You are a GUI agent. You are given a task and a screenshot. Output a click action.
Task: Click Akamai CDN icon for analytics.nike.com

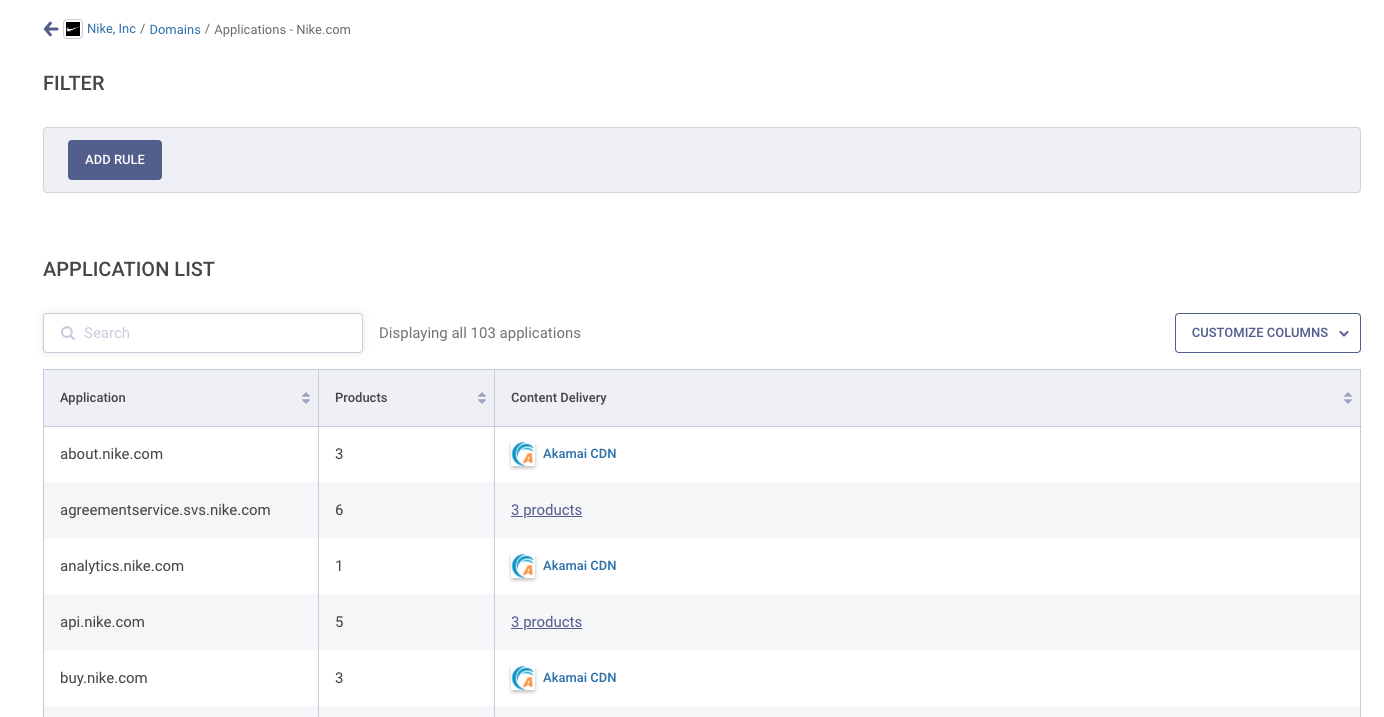click(523, 566)
